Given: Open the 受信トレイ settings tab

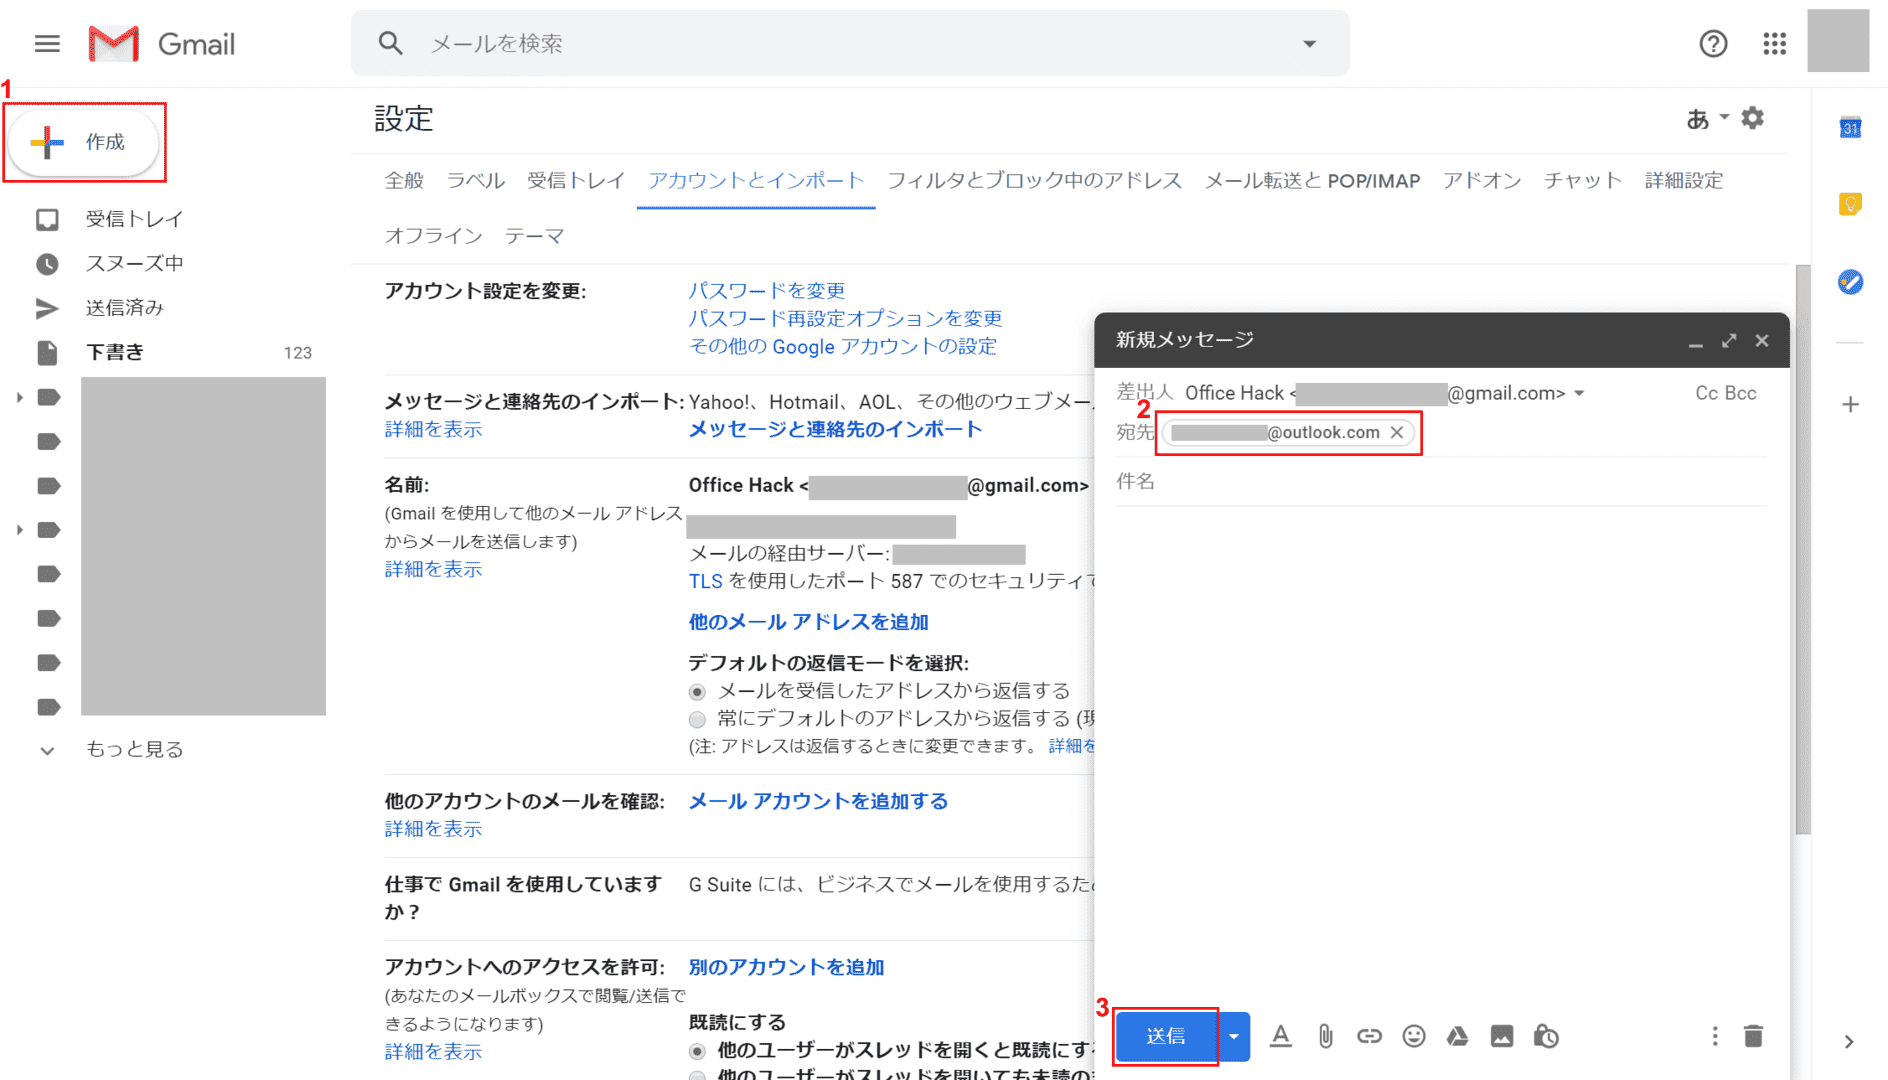Looking at the screenshot, I should click(x=576, y=181).
